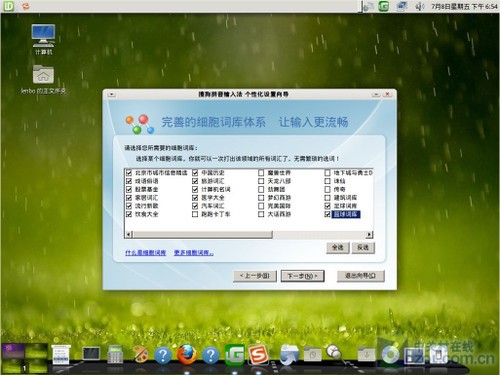Click the 全选 select-all button

click(x=338, y=247)
